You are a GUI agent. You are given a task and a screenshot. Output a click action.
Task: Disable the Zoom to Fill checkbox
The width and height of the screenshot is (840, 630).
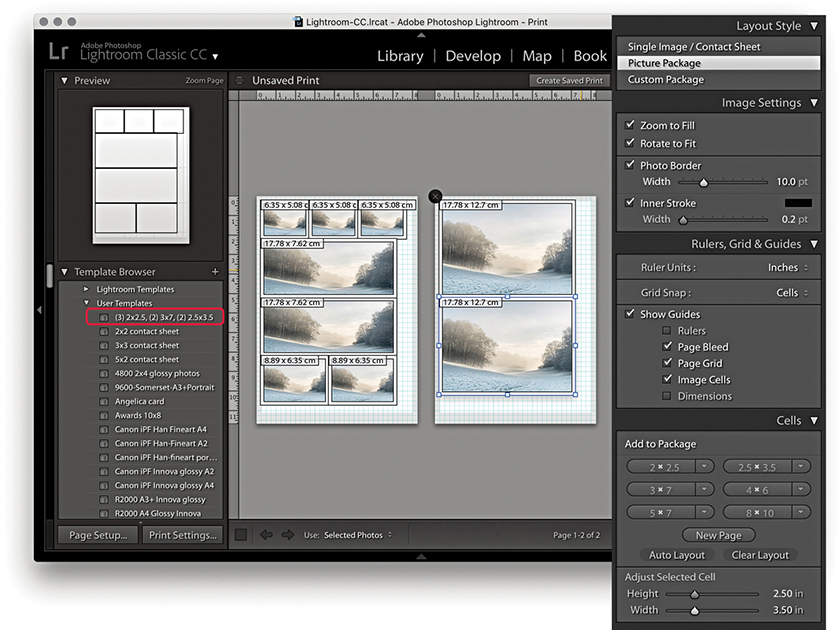click(x=629, y=125)
